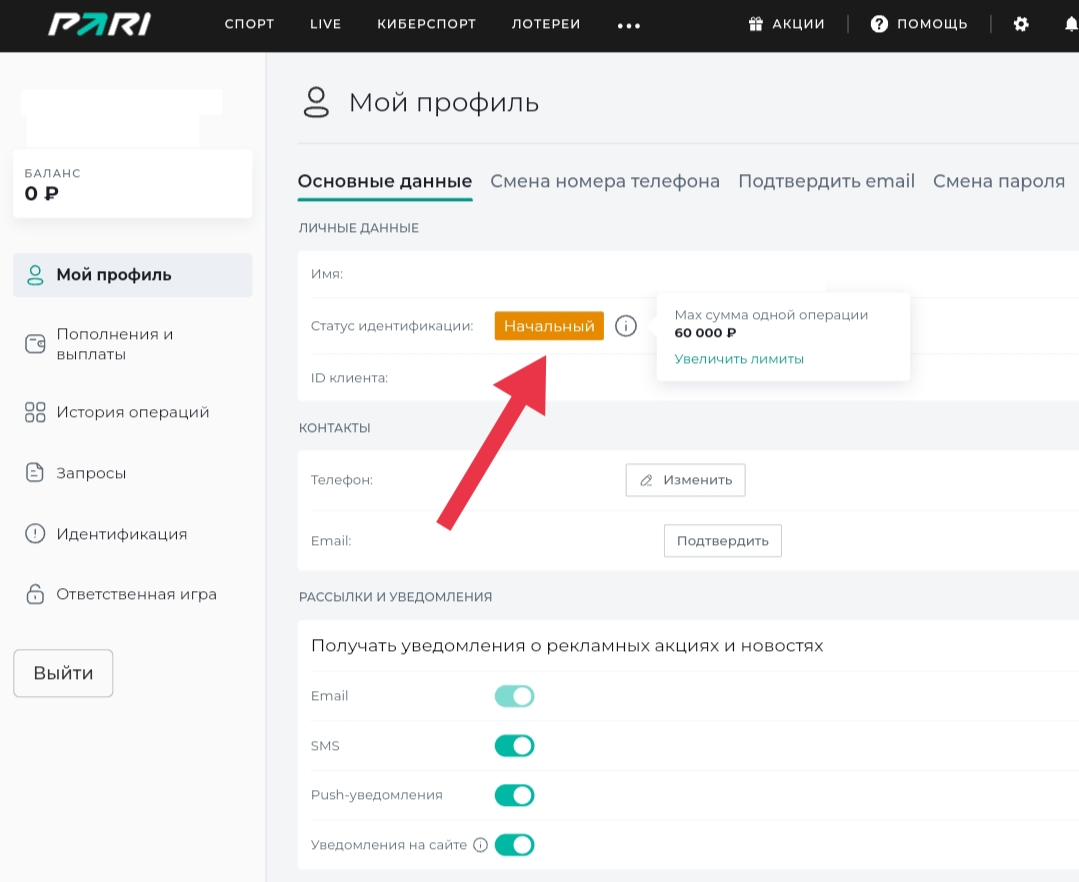The height and width of the screenshot is (882, 1079).
Task: Click the Выйти logout button
Action: (x=63, y=673)
